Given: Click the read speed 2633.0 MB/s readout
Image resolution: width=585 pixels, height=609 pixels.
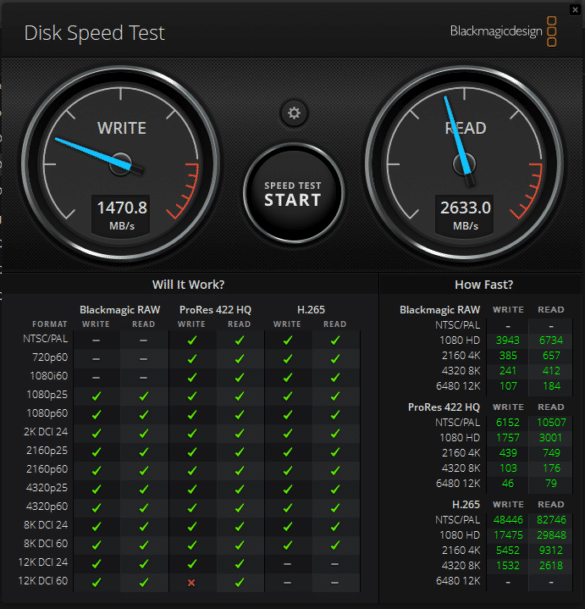Looking at the screenshot, I should [465, 215].
